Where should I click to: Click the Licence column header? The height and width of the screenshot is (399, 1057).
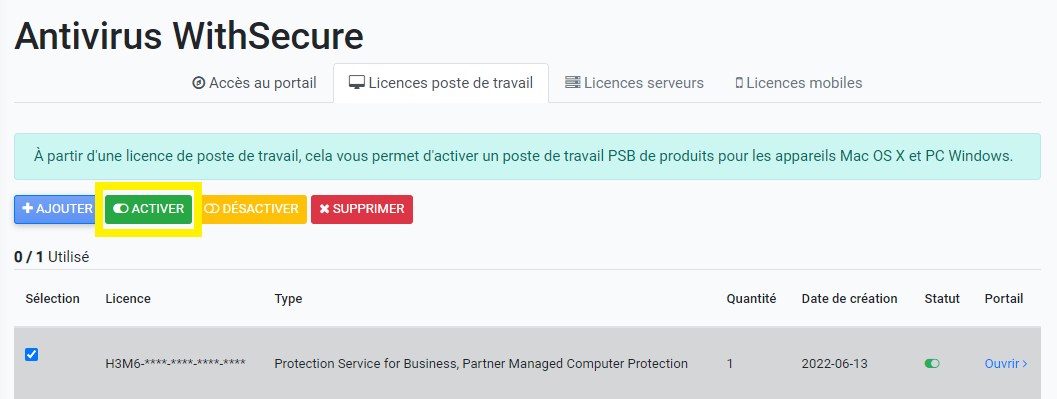pos(128,299)
